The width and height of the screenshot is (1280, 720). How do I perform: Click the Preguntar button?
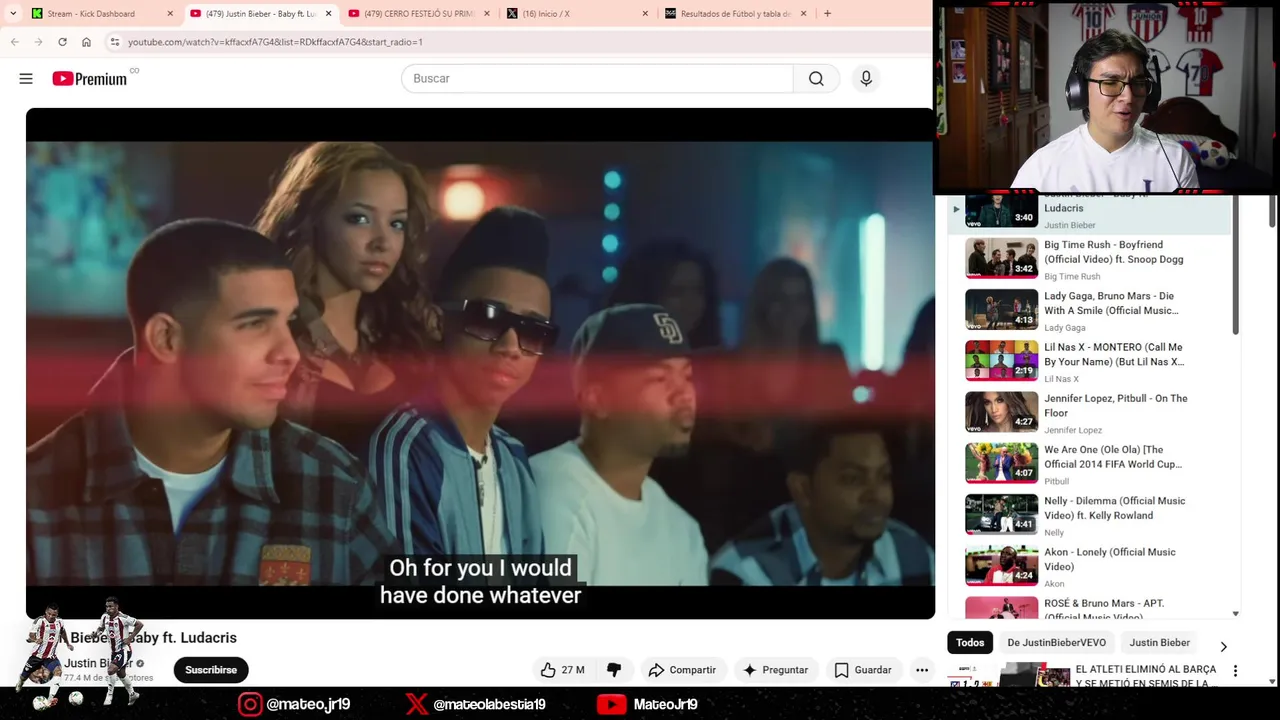[x=775, y=670]
